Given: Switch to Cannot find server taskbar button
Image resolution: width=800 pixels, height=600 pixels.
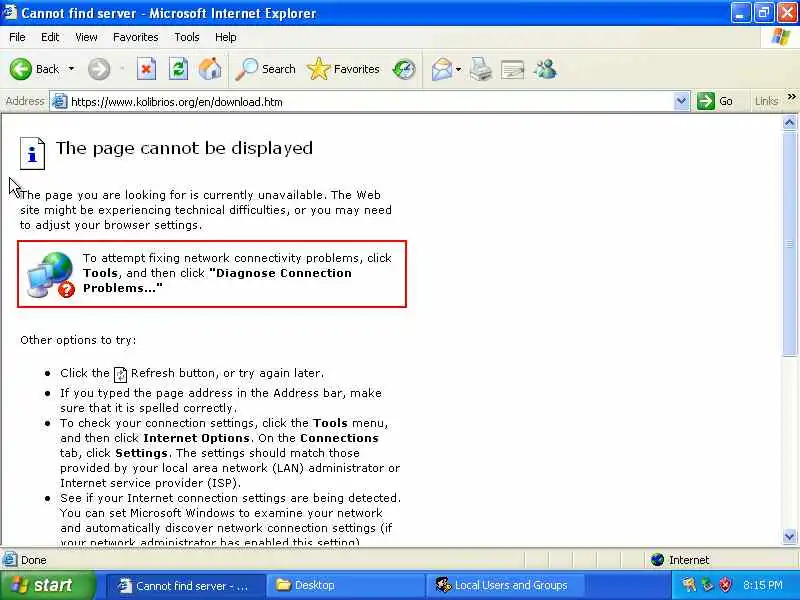Looking at the screenshot, I should (x=186, y=586).
